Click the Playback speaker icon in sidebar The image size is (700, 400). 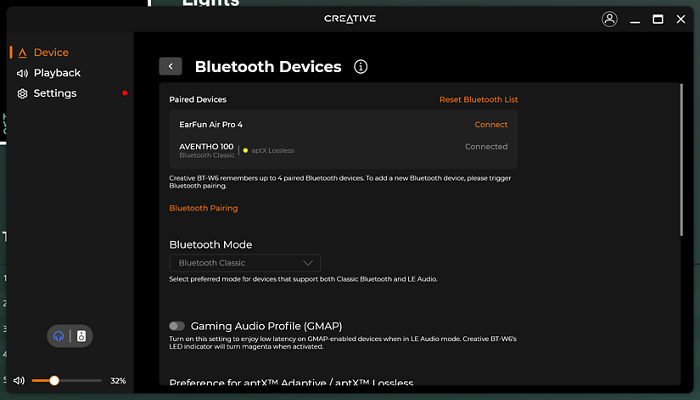22,73
